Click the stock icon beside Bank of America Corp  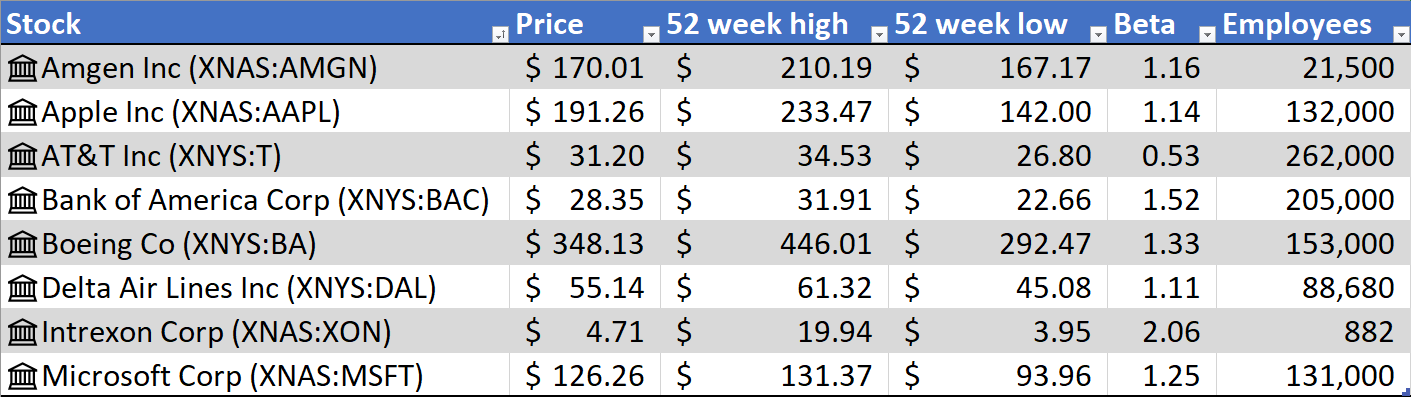[x=20, y=200]
